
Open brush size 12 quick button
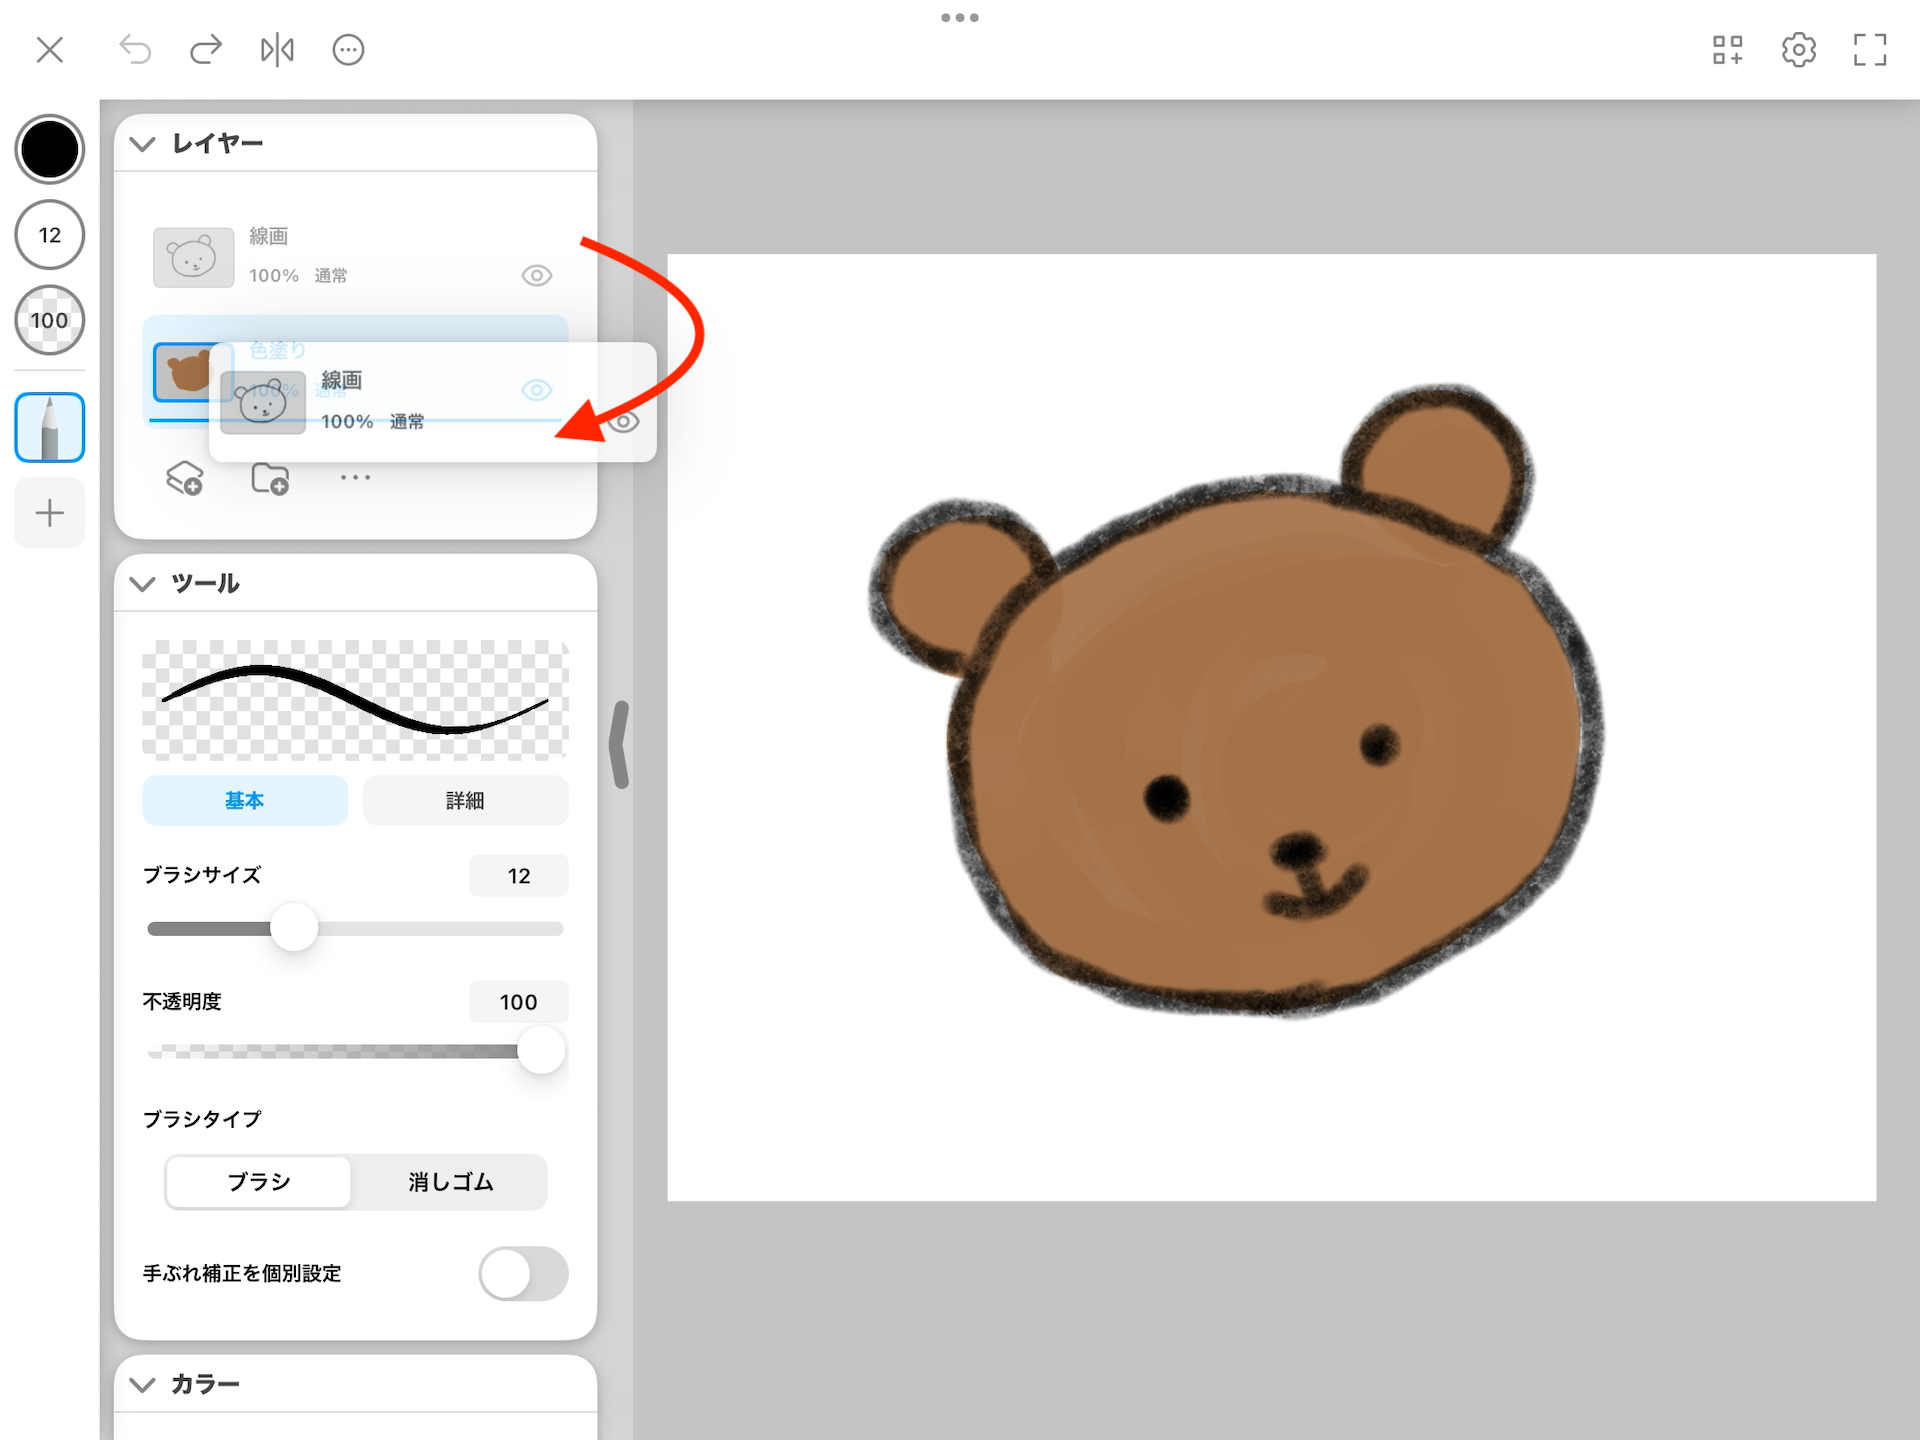point(49,235)
